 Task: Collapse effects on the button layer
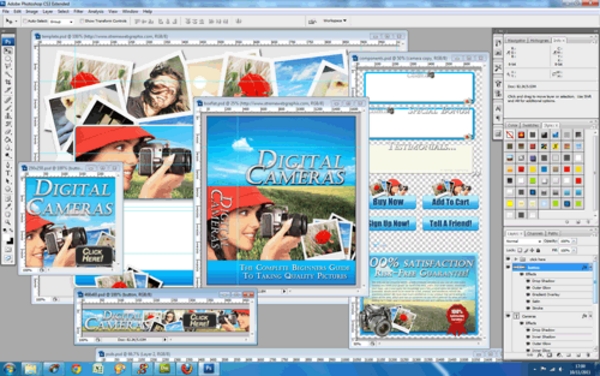point(590,267)
